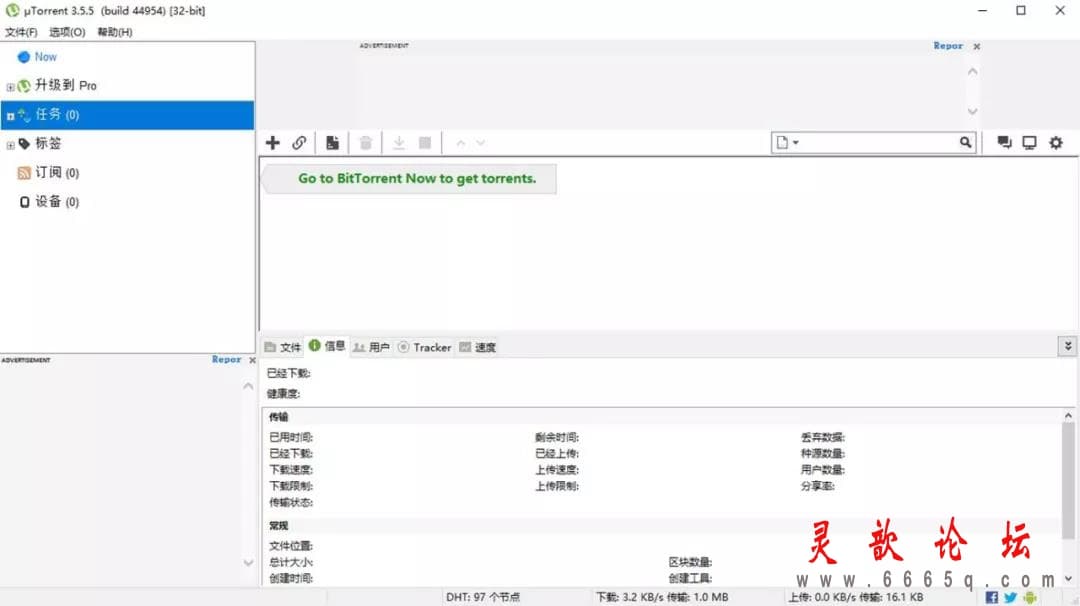Image resolution: width=1080 pixels, height=606 pixels.
Task: Switch to the 文件 tab
Action: [x=283, y=347]
